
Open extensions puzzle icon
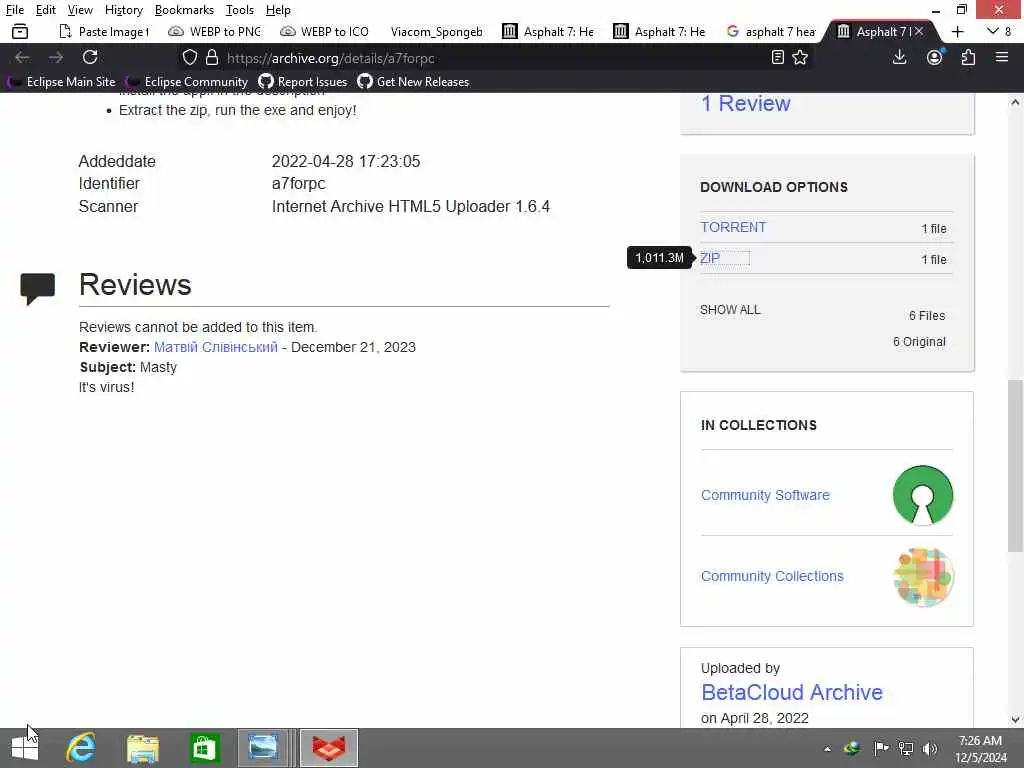968,57
